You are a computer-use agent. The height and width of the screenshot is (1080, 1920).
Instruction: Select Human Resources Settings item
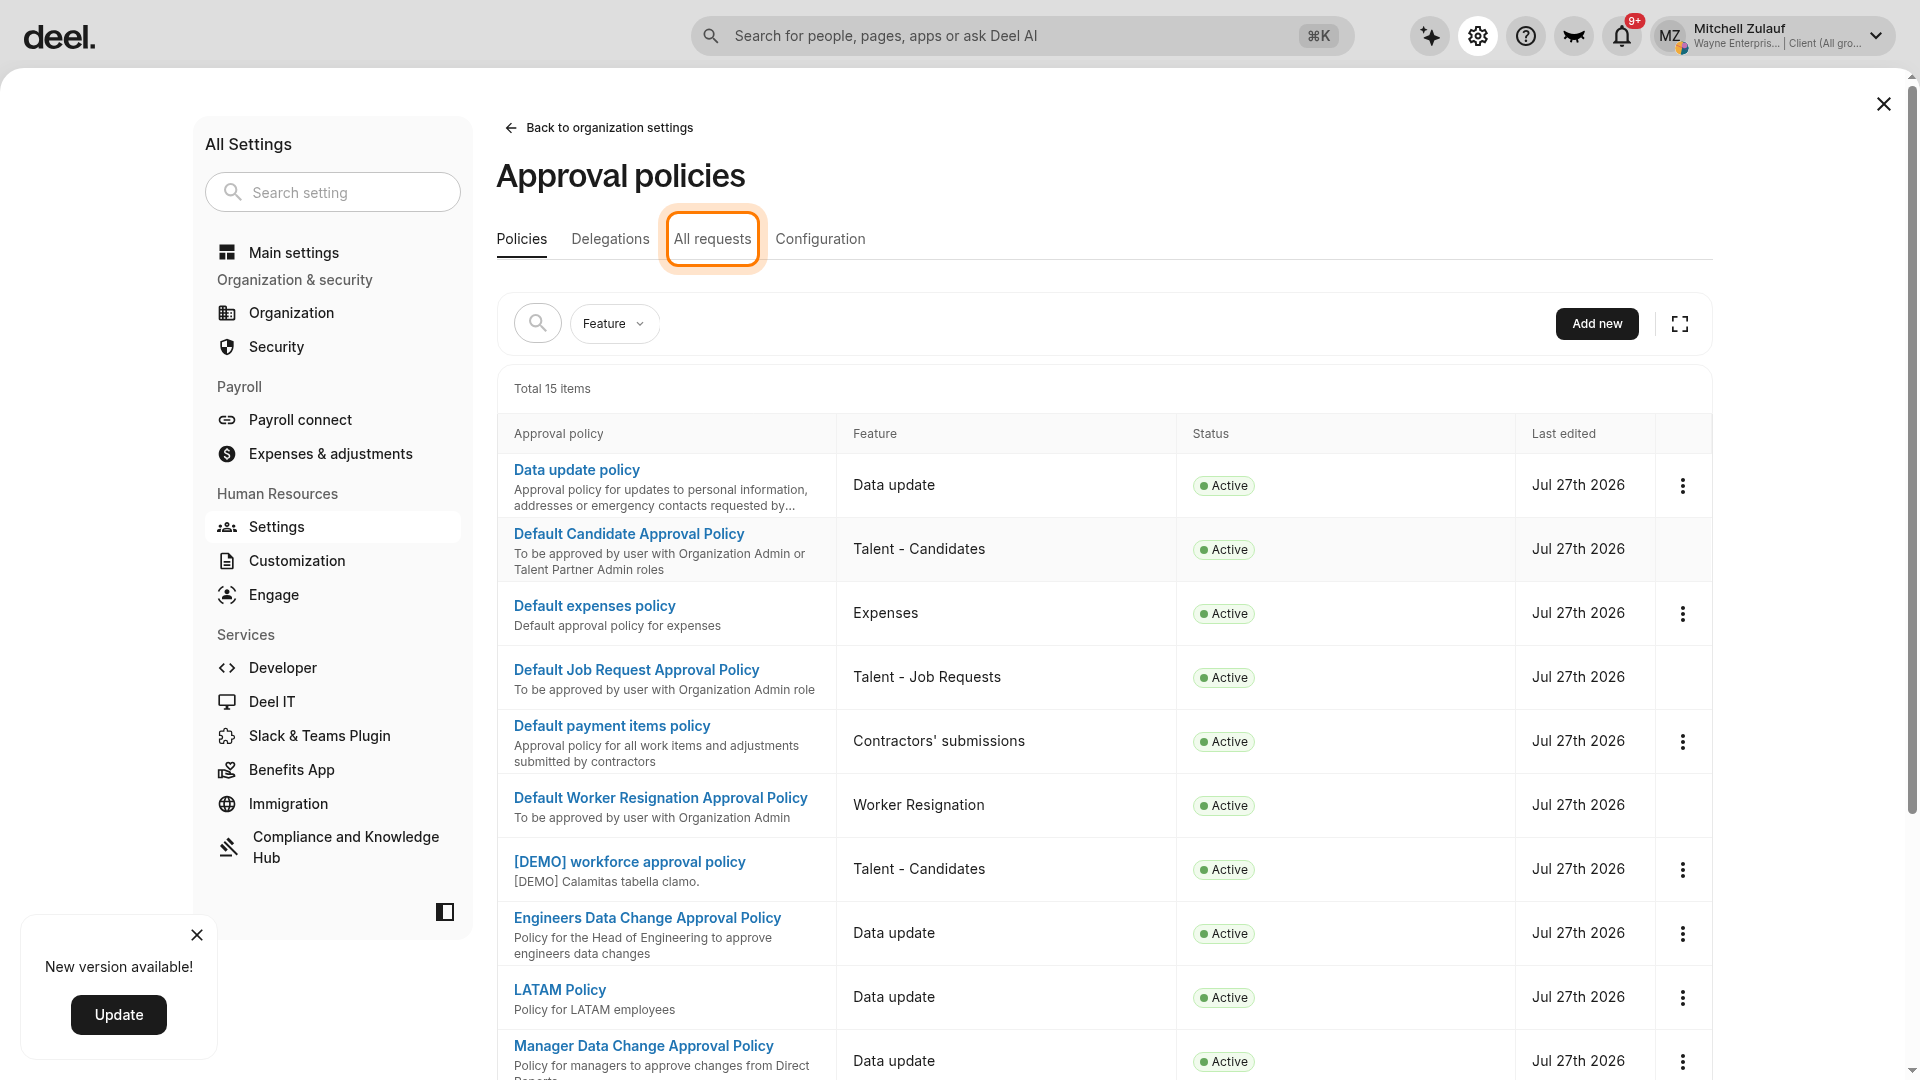[333, 527]
